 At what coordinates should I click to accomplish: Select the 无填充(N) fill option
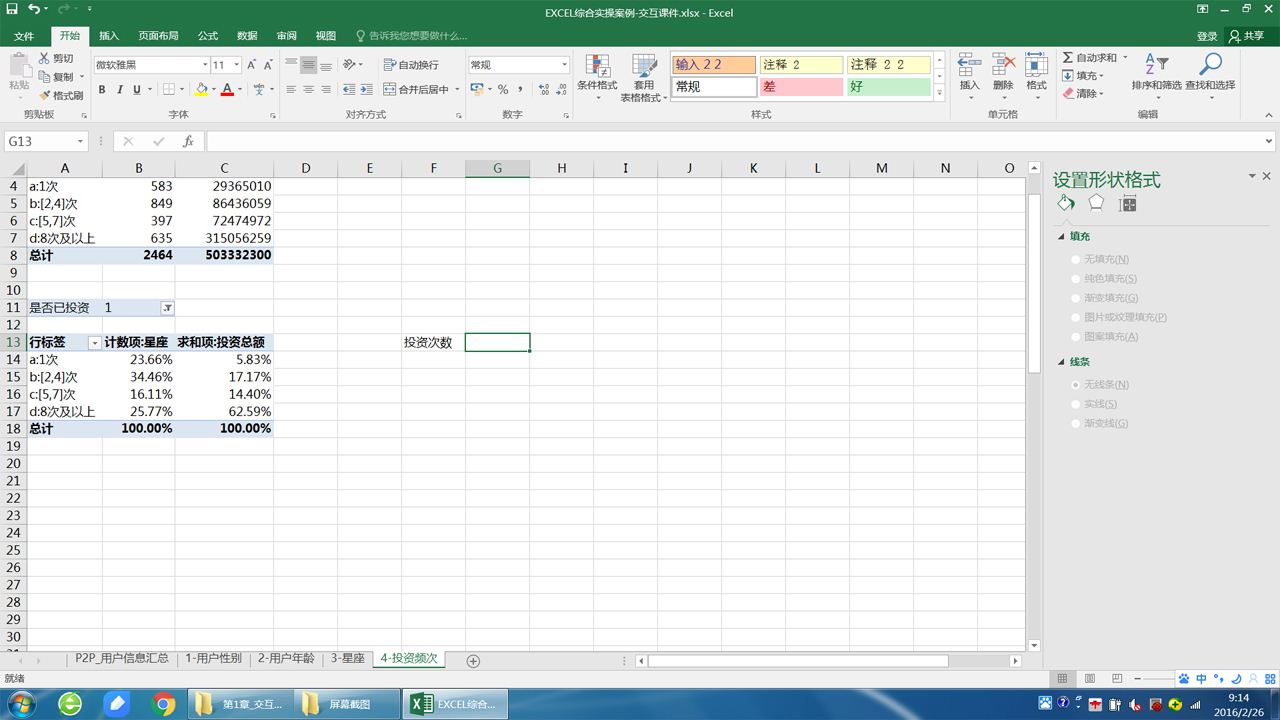pyautogui.click(x=1099, y=259)
